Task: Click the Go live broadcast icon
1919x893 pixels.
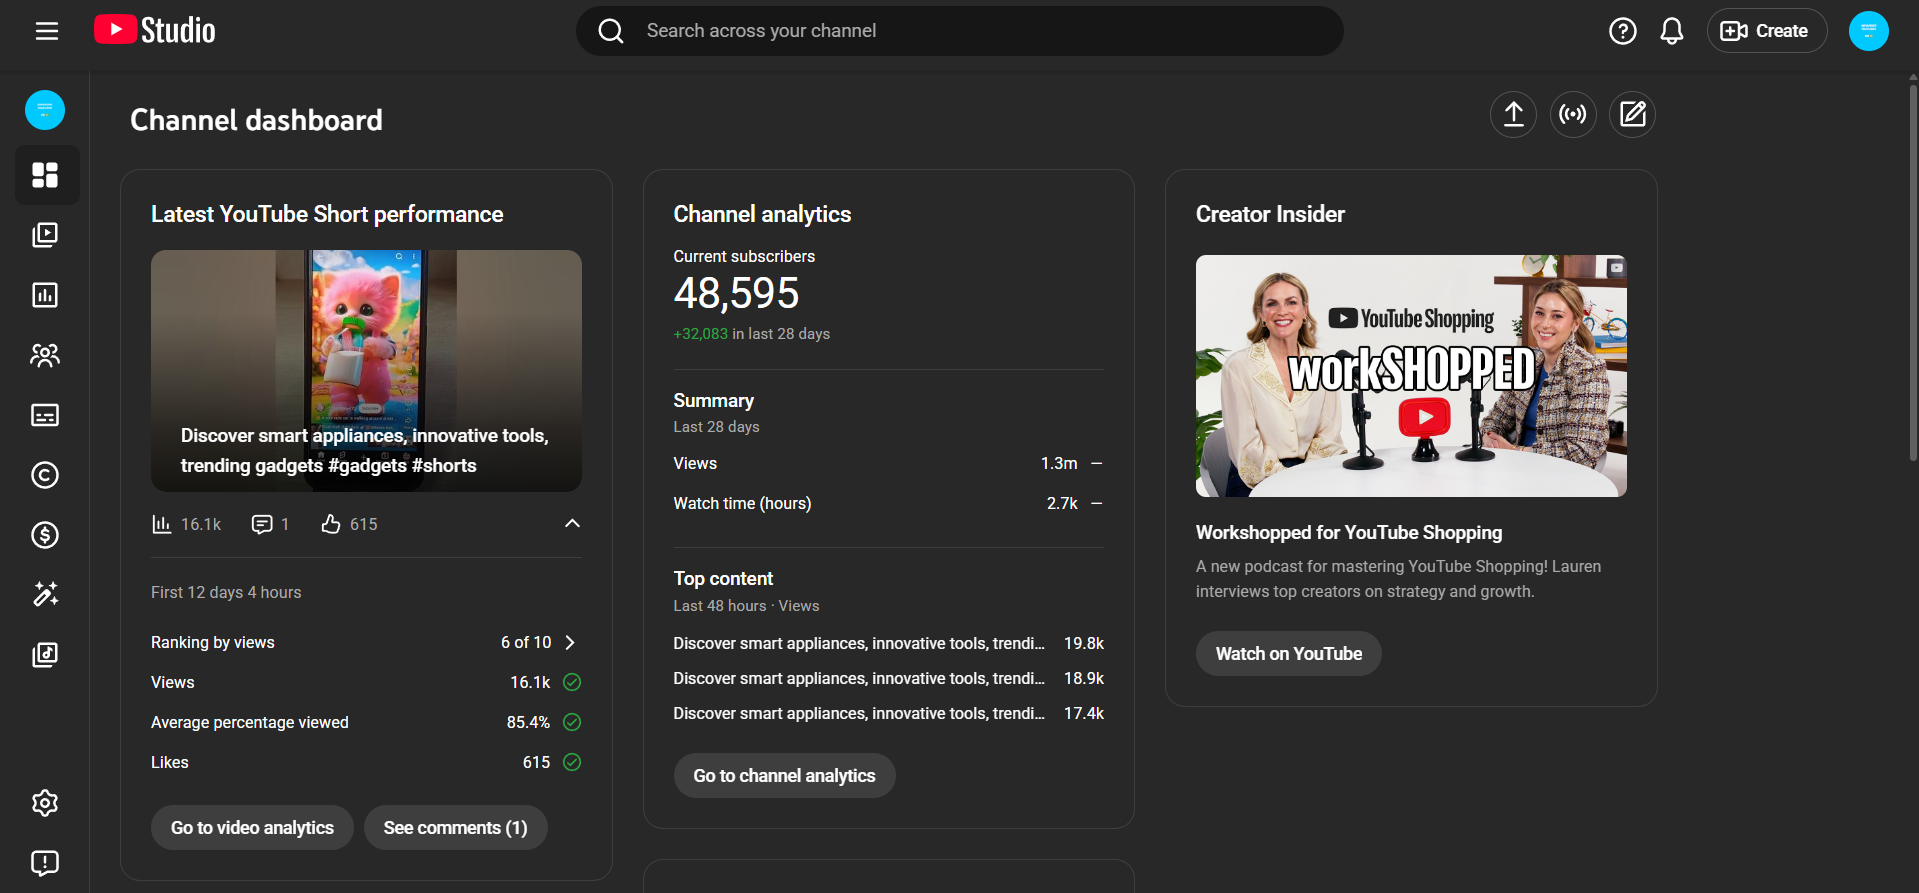Action: click(1573, 115)
